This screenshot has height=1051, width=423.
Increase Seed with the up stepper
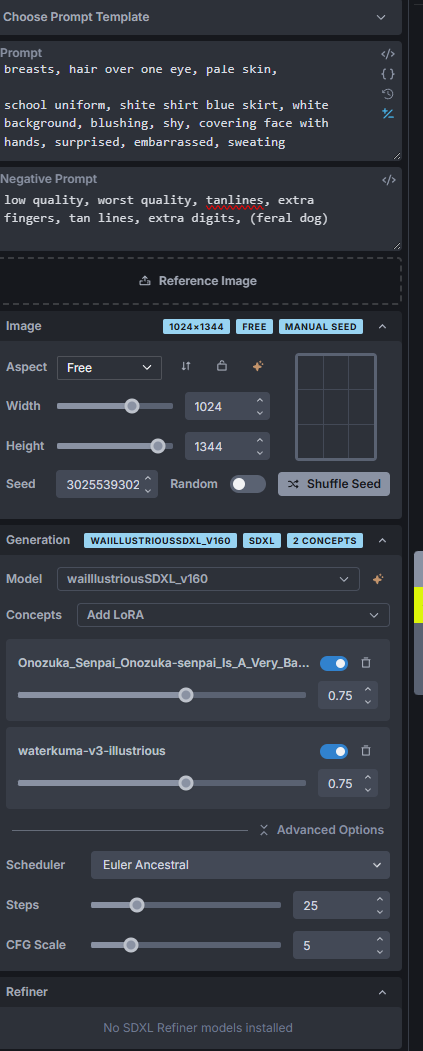point(148,477)
